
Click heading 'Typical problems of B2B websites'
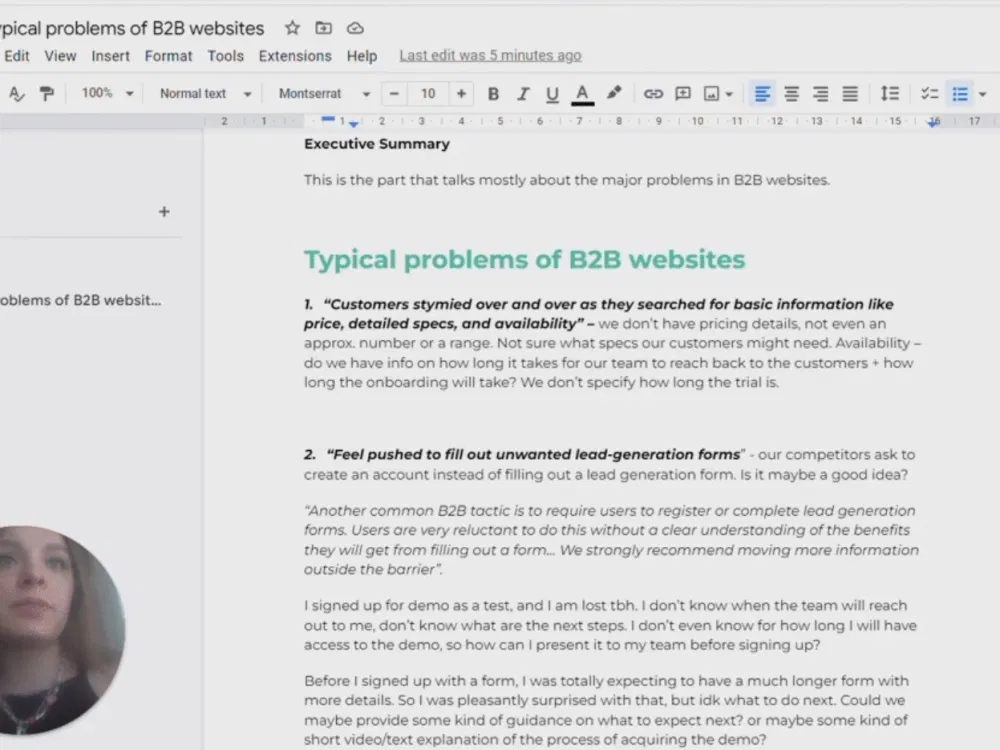coord(524,260)
